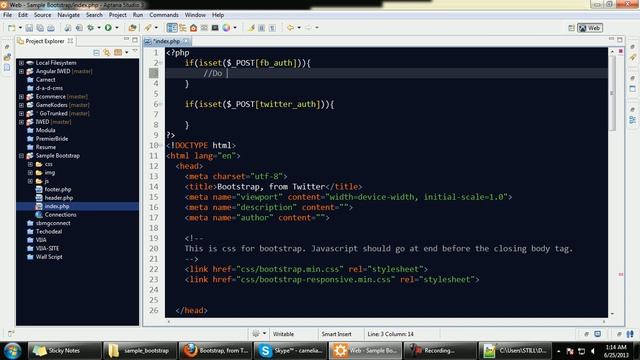640x360 pixels.
Task: Click the black terminal toolbar icon
Action: click(215, 28)
